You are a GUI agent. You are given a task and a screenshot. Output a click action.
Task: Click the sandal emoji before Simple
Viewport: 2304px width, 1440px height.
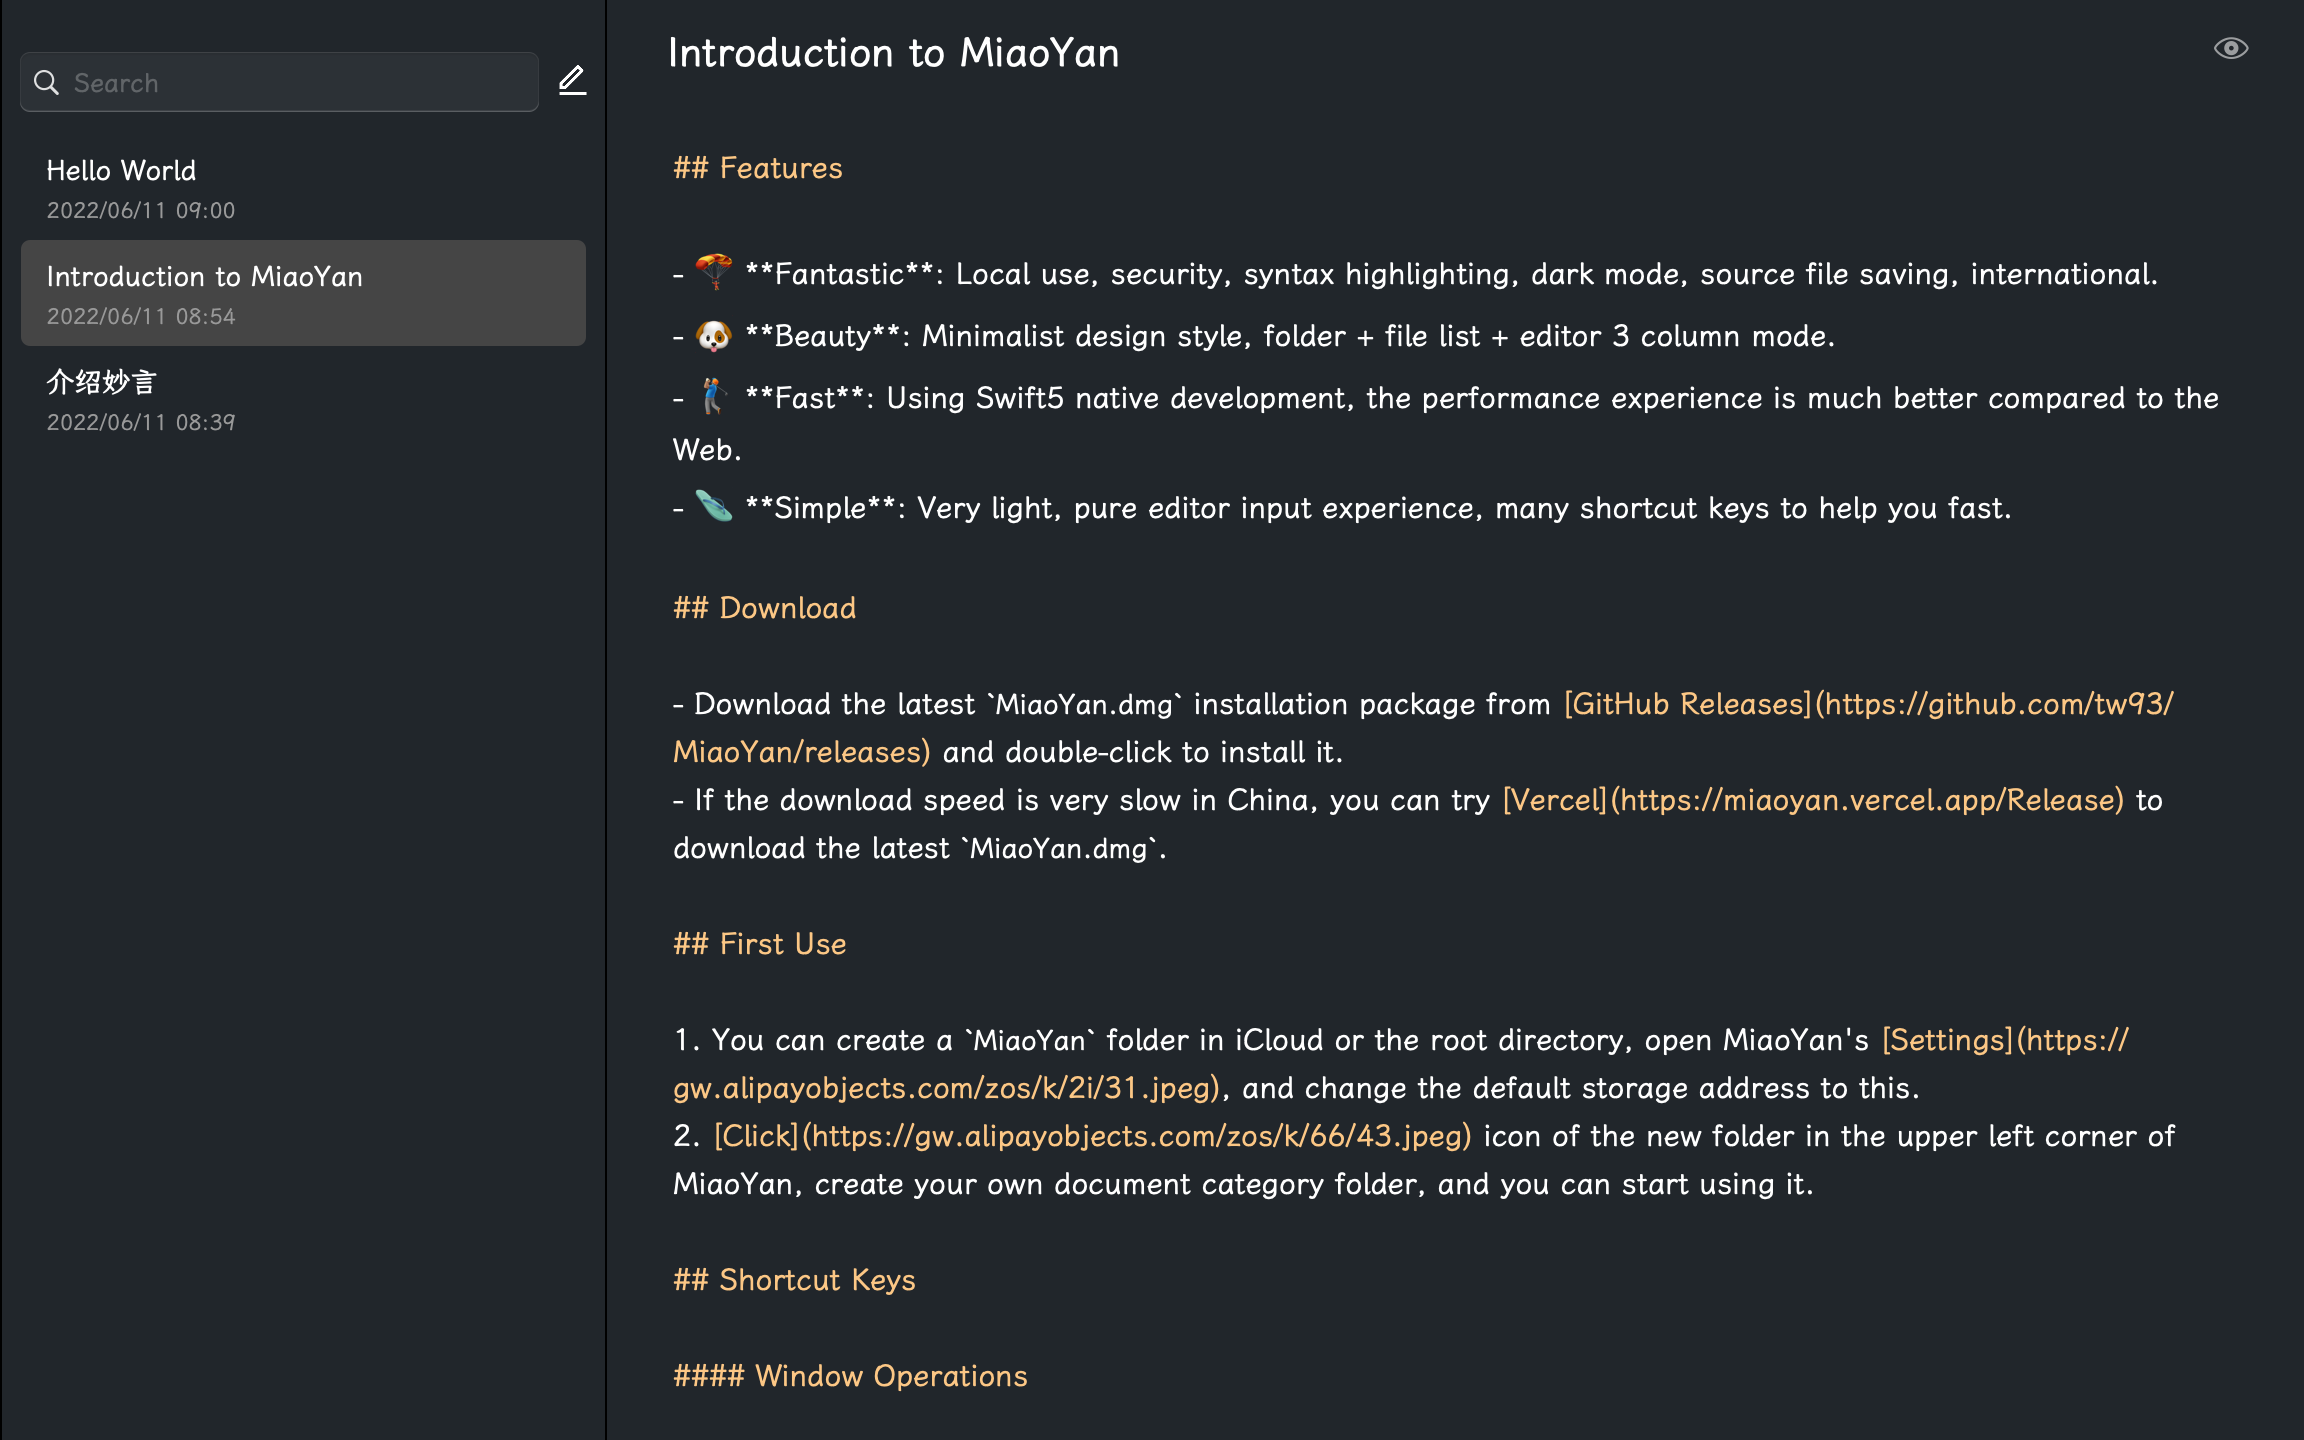coord(714,506)
